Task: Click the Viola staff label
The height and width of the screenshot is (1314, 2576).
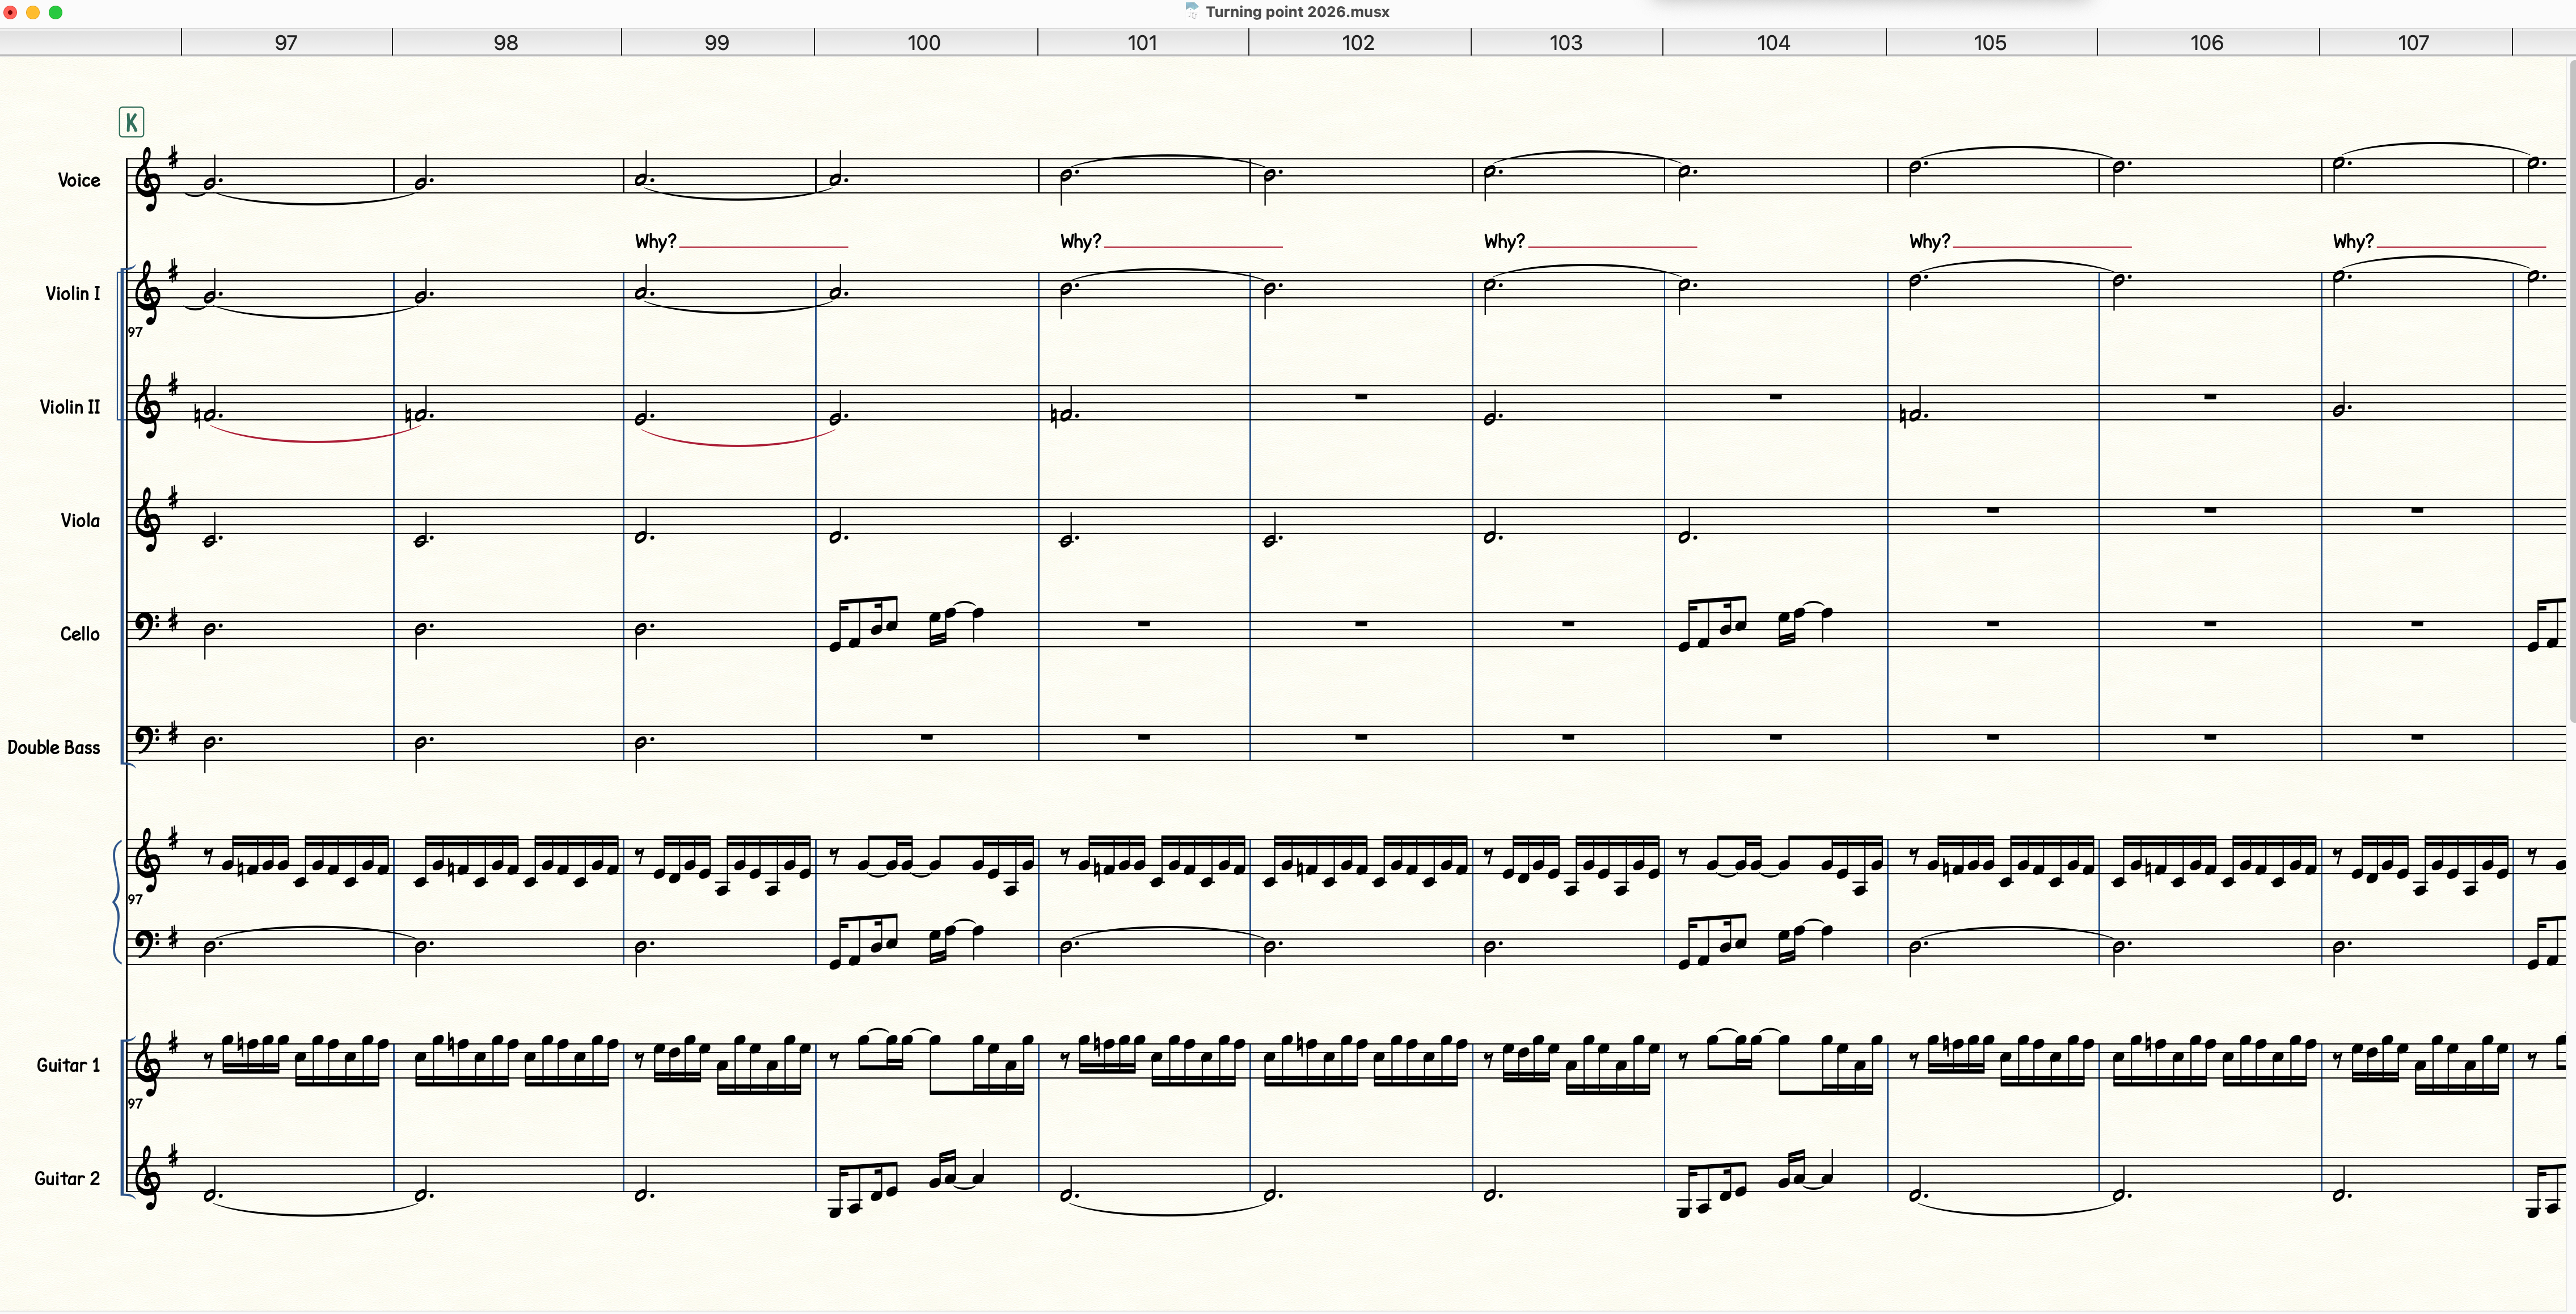Action: tap(80, 520)
